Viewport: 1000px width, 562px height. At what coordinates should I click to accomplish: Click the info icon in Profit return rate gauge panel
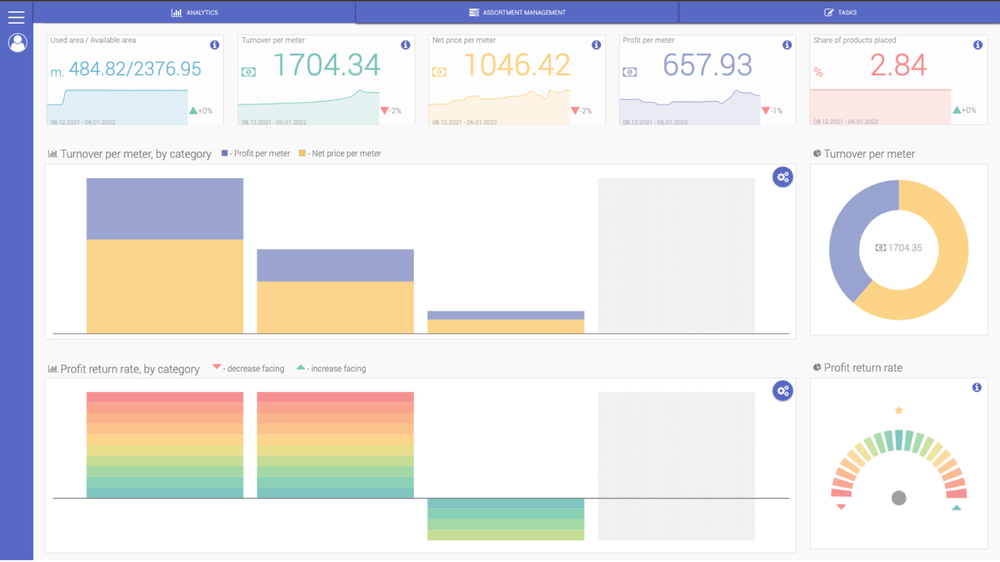(976, 387)
